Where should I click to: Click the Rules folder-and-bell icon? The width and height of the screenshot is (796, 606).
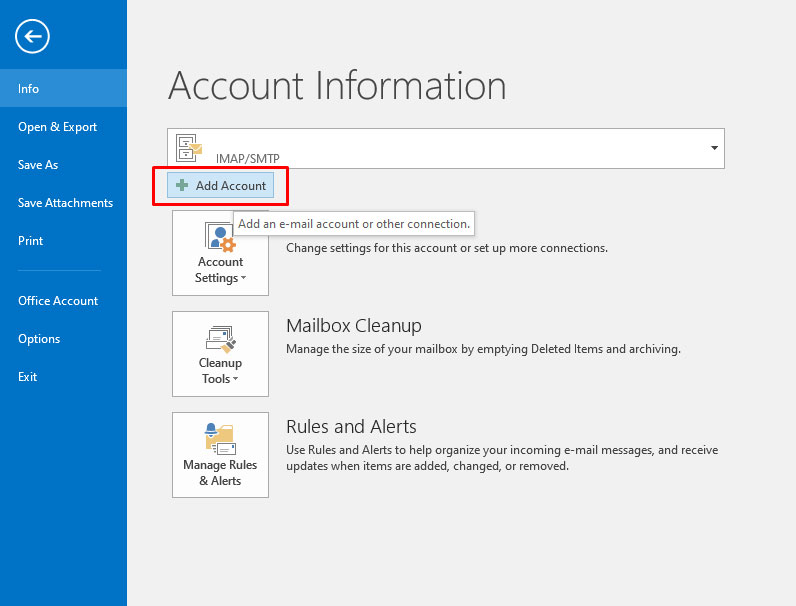[220, 439]
